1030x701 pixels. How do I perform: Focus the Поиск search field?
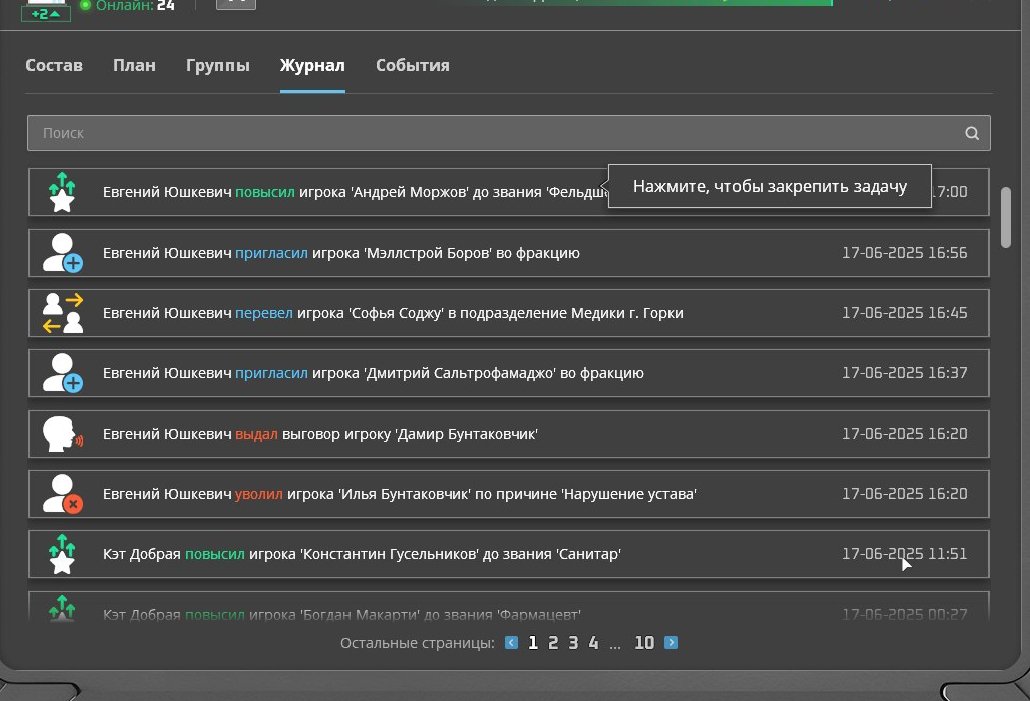[508, 133]
